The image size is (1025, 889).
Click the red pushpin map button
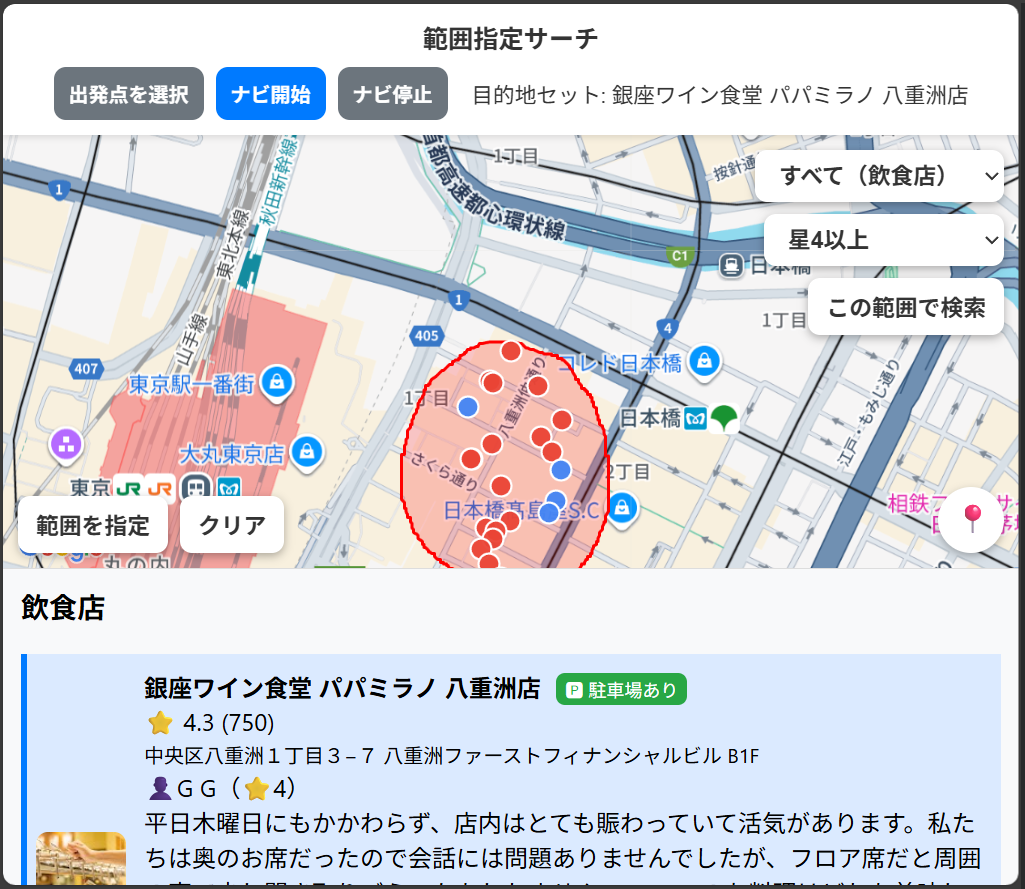pyautogui.click(x=971, y=519)
